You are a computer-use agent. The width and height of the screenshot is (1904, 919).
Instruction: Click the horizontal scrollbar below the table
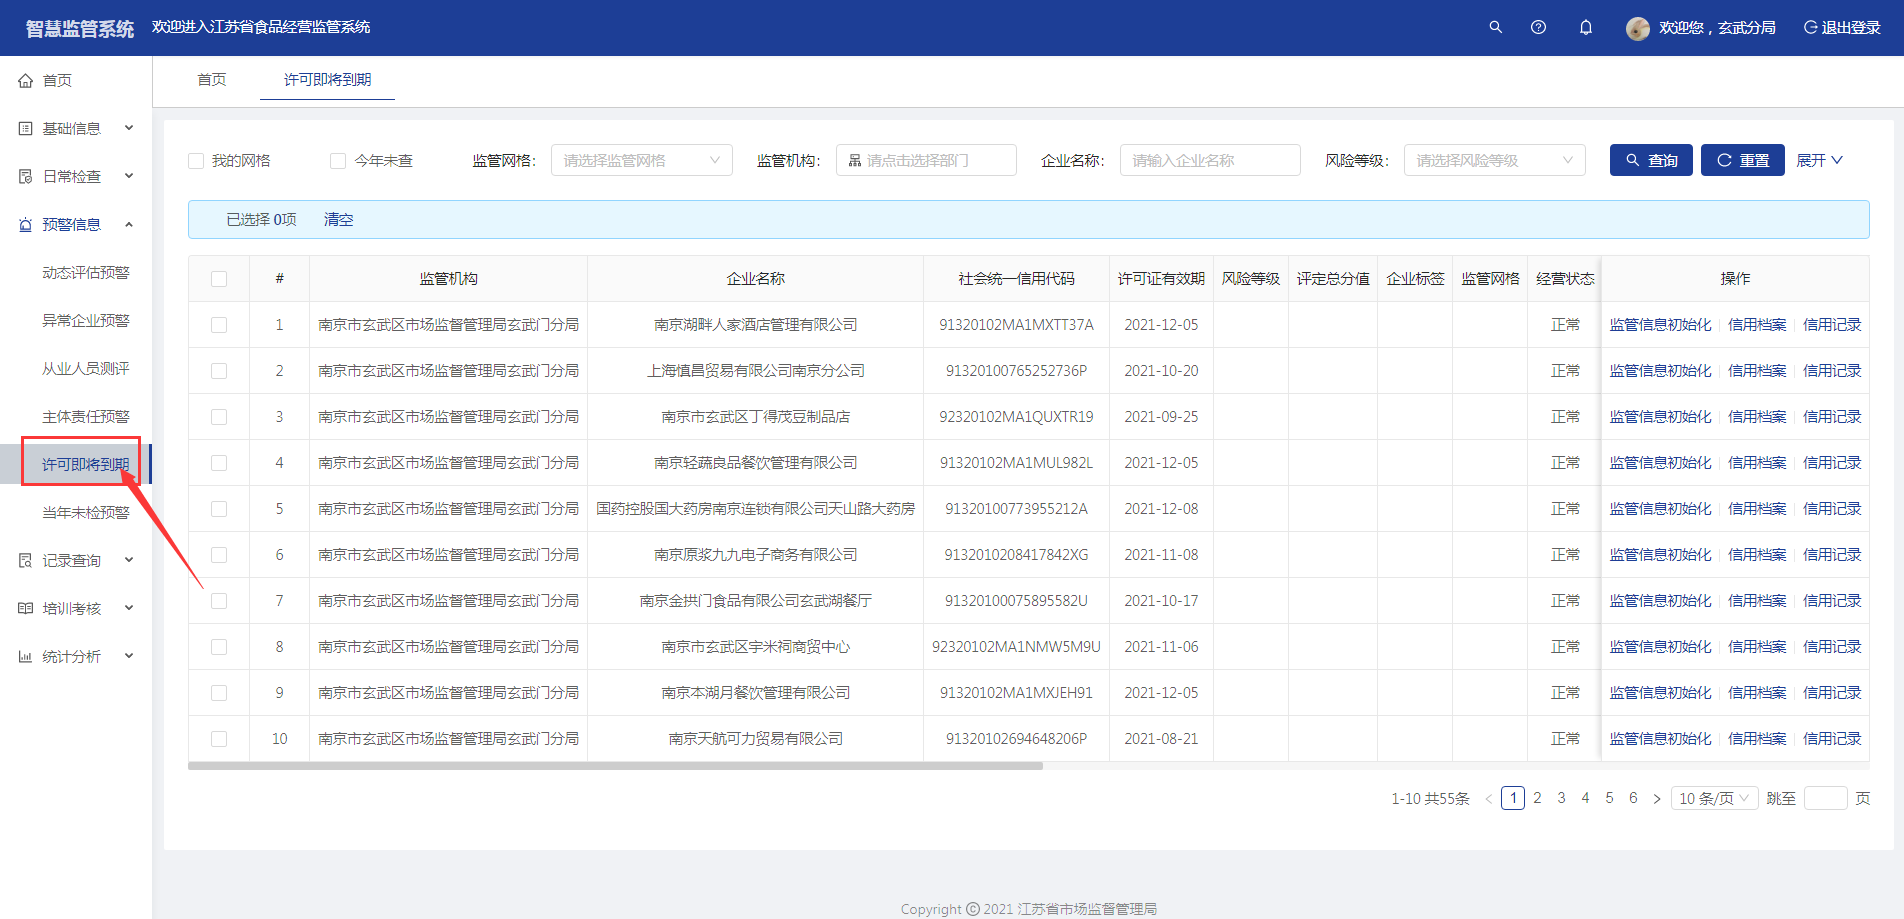click(x=615, y=766)
